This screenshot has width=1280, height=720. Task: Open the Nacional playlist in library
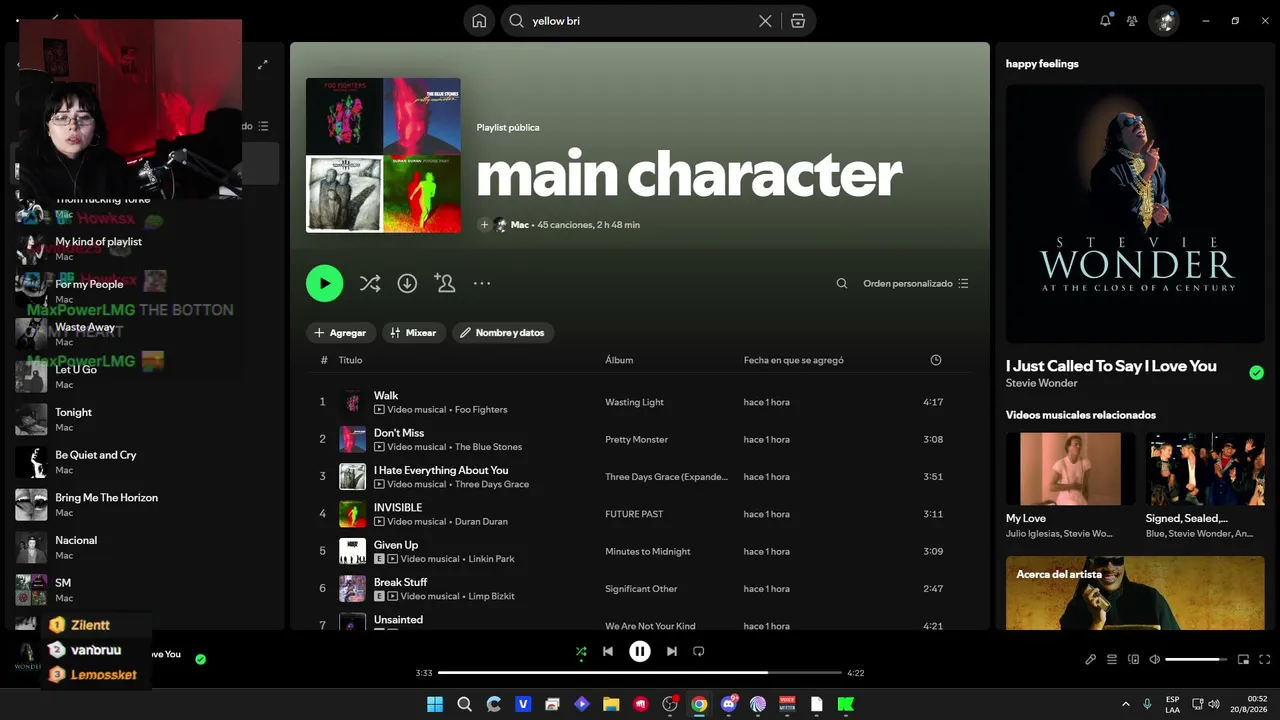(x=146, y=548)
